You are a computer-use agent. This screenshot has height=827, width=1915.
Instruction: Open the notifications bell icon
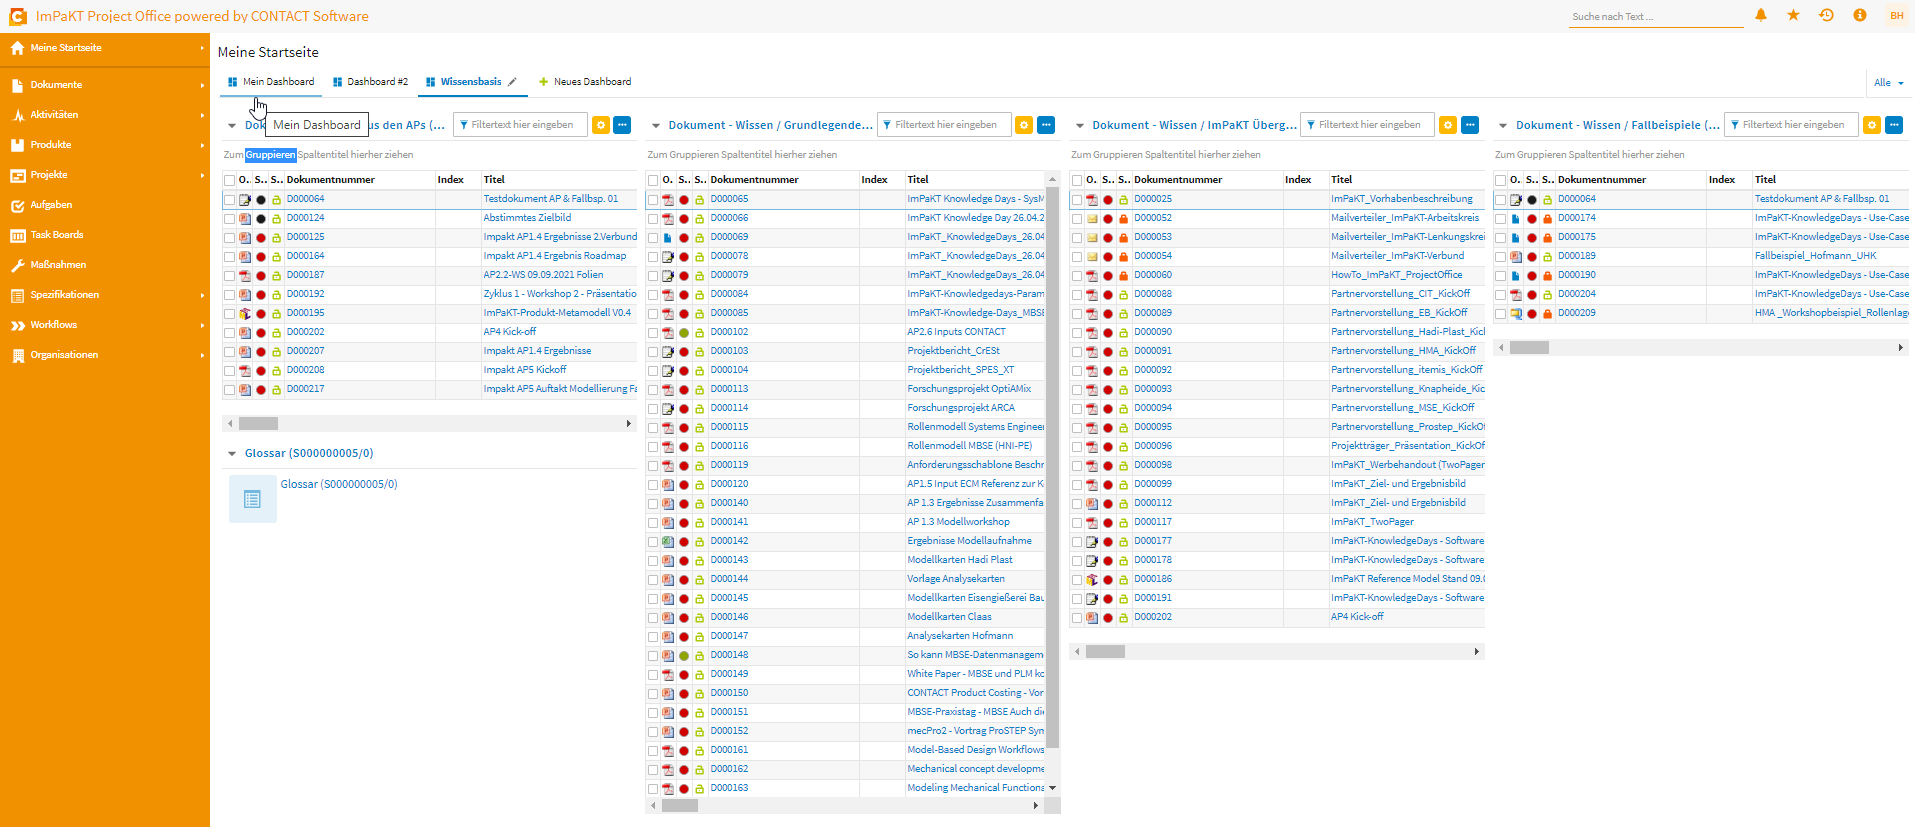tap(1761, 15)
